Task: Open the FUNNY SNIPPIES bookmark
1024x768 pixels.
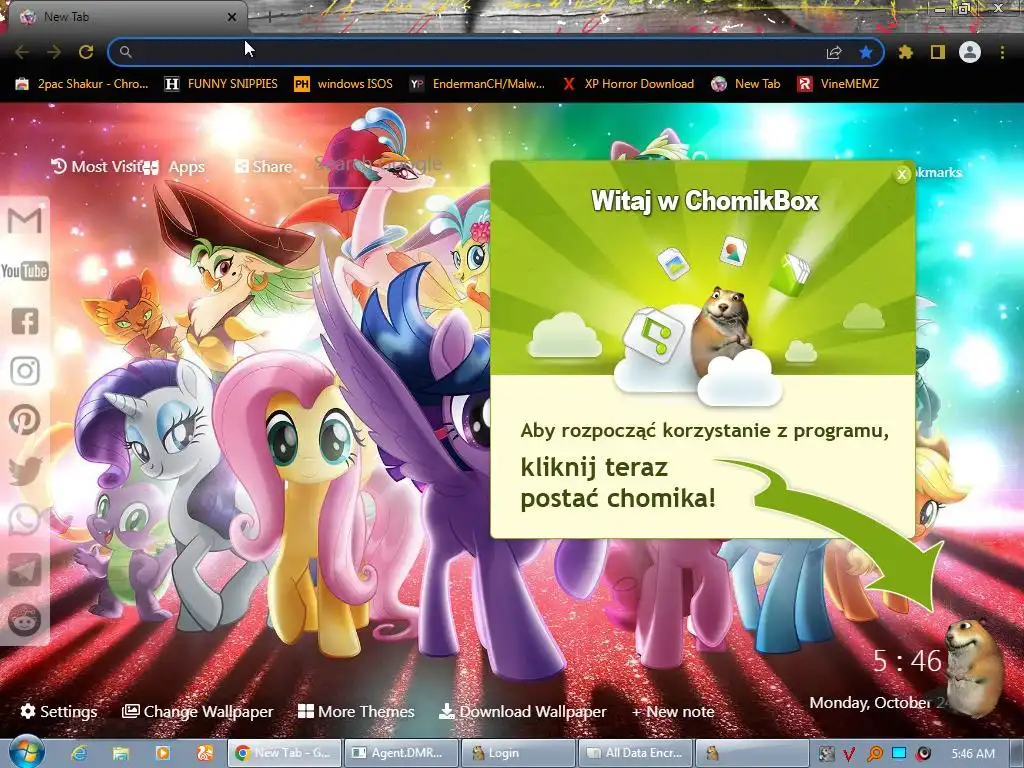Action: point(221,84)
